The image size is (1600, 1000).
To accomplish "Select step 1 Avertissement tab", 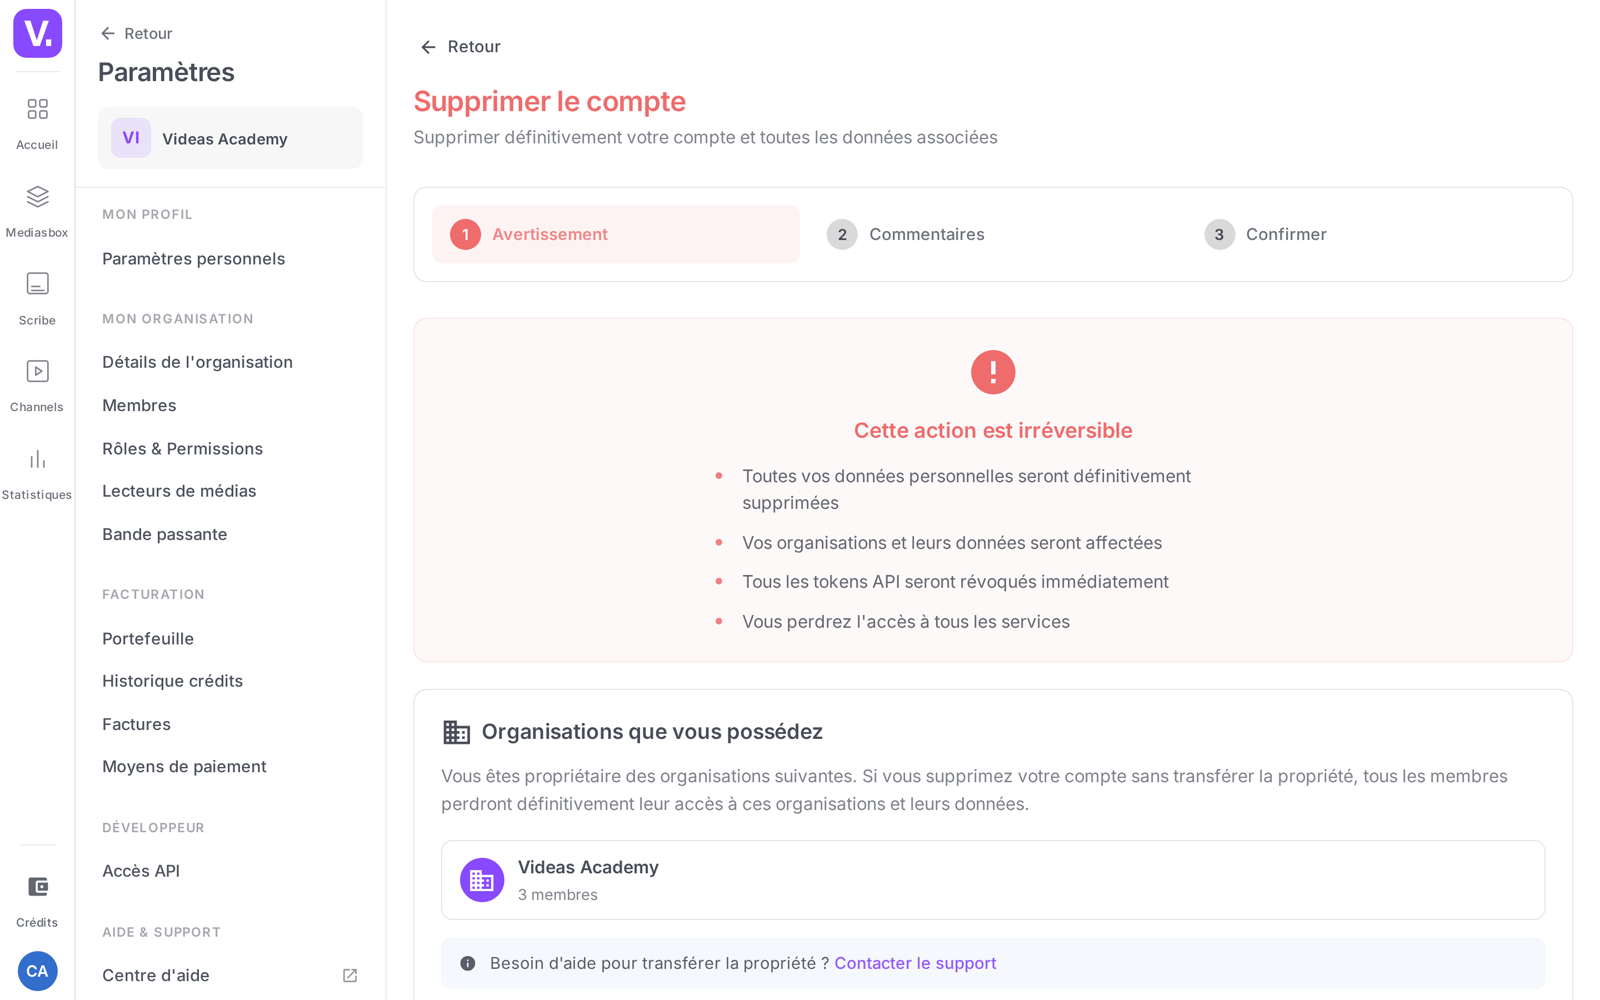I will point(616,234).
